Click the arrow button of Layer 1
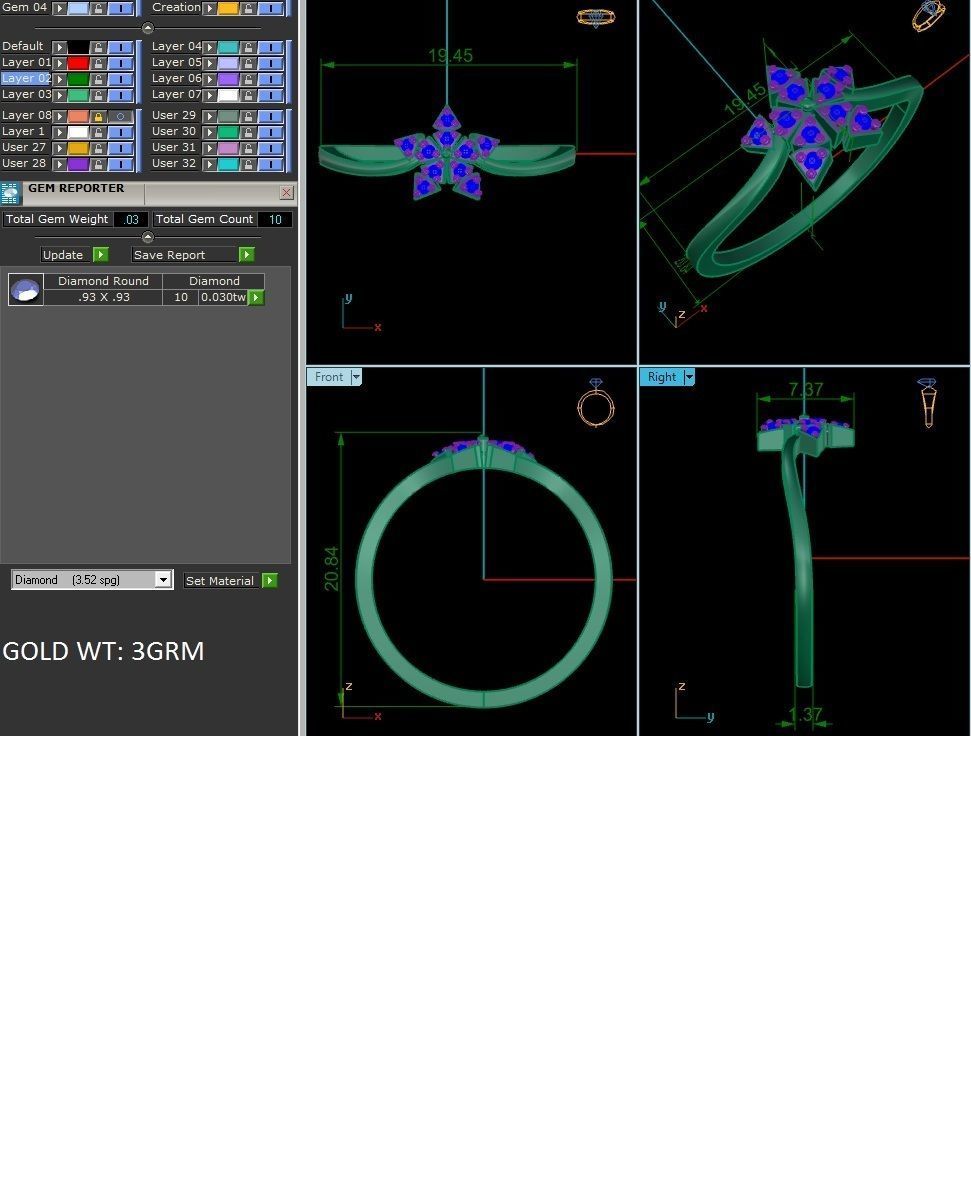971x1204 pixels. [59, 132]
